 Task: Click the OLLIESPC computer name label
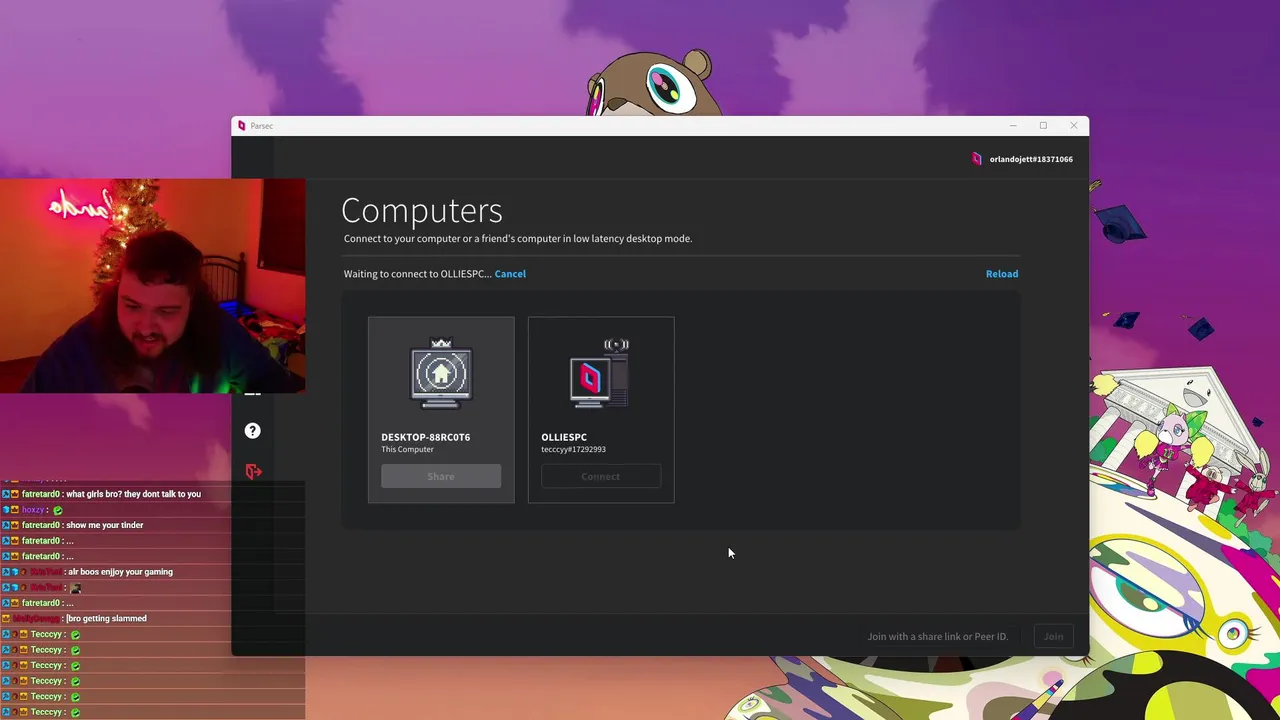coord(564,437)
